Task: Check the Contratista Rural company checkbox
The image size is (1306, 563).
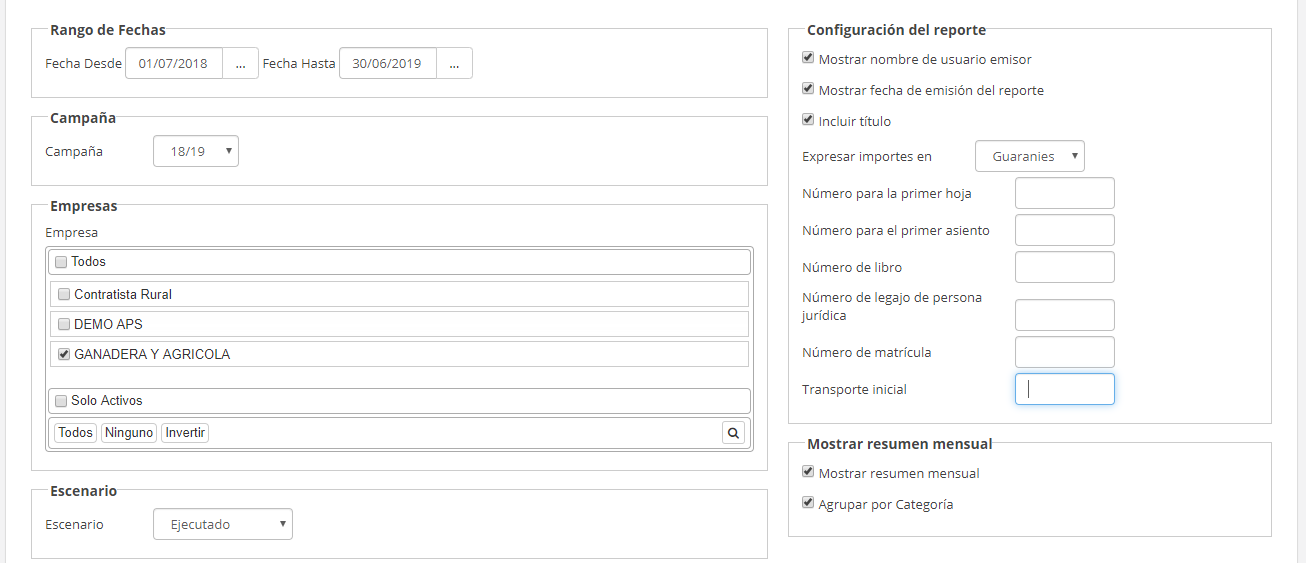Action: pos(64,295)
